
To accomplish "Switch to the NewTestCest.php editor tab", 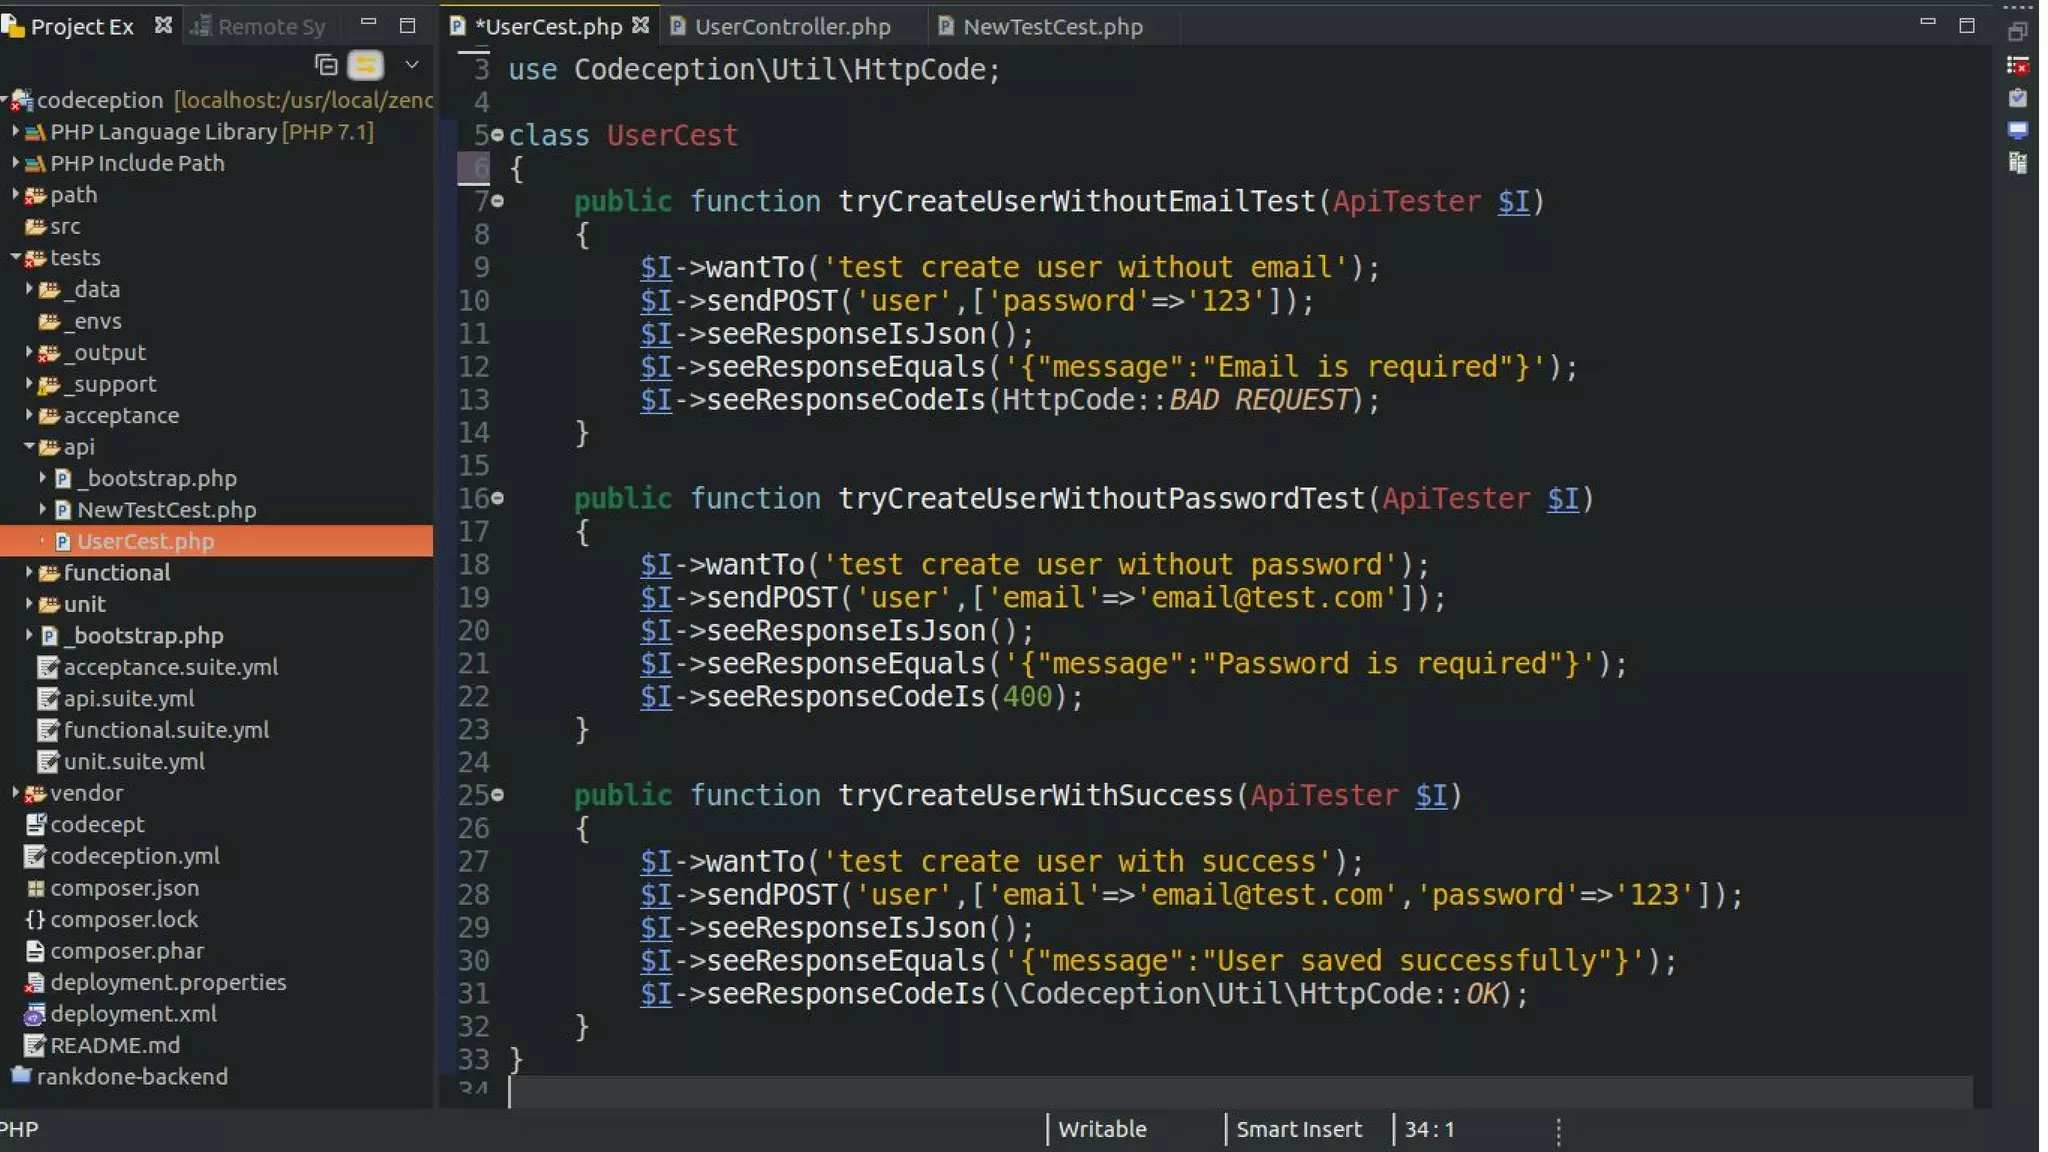I will [x=1052, y=27].
